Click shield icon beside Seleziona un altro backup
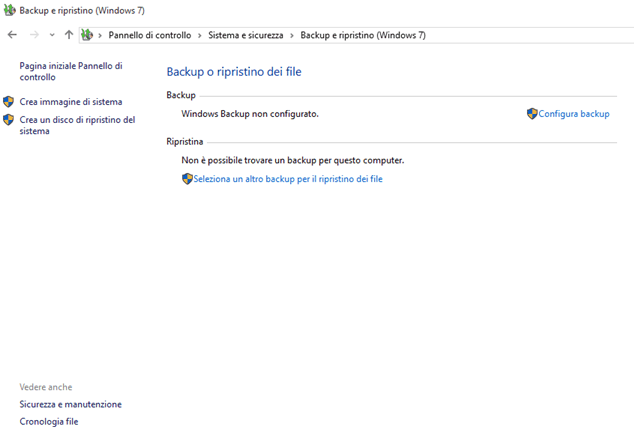This screenshot has height=441, width=634. coord(187,179)
